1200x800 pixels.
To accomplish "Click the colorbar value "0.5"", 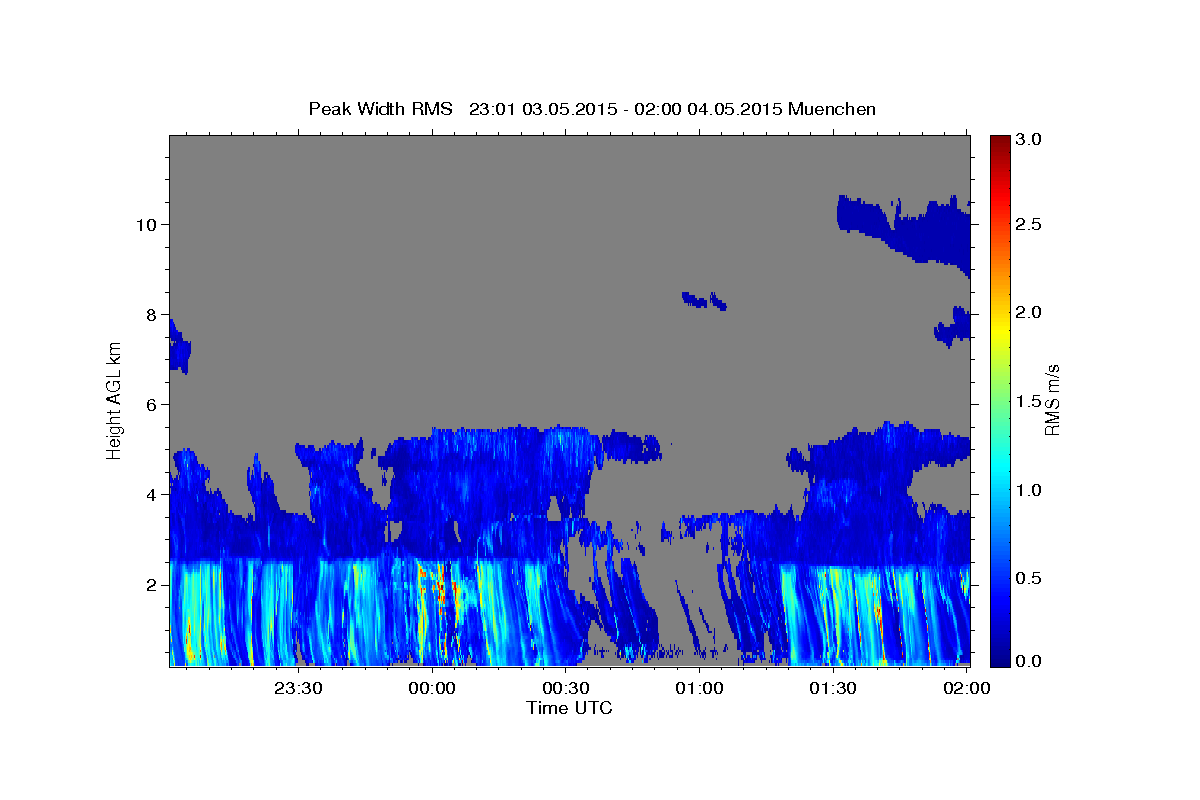I will point(1029,578).
